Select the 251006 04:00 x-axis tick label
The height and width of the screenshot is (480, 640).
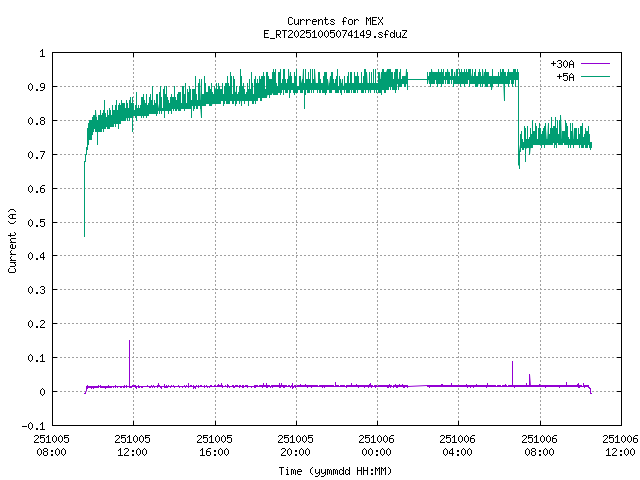click(458, 444)
